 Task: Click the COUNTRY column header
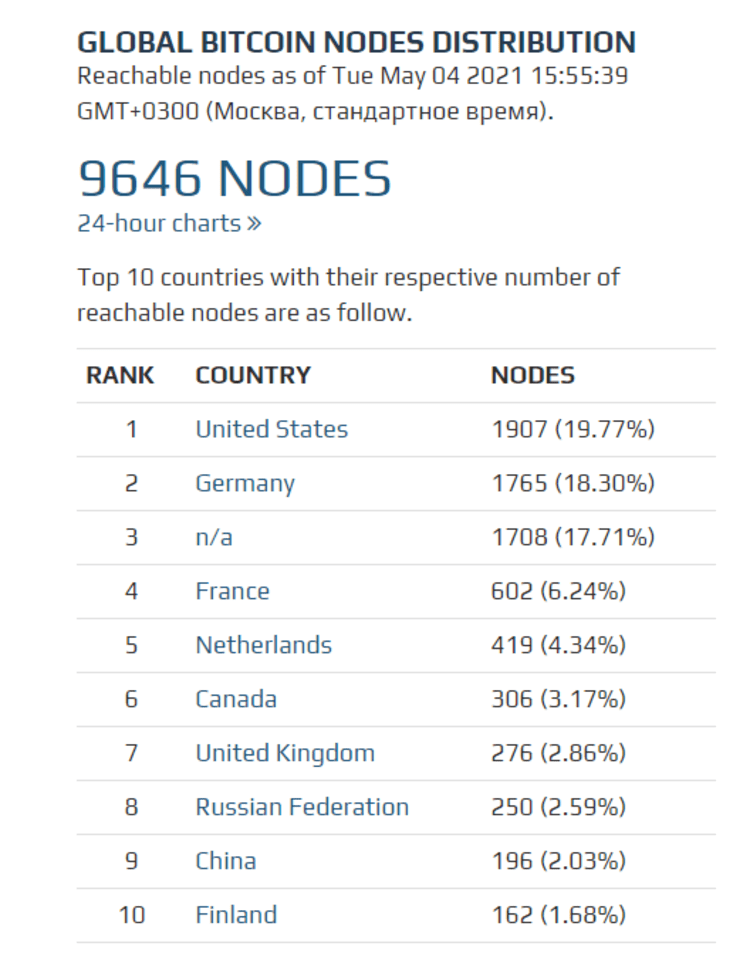tap(253, 376)
